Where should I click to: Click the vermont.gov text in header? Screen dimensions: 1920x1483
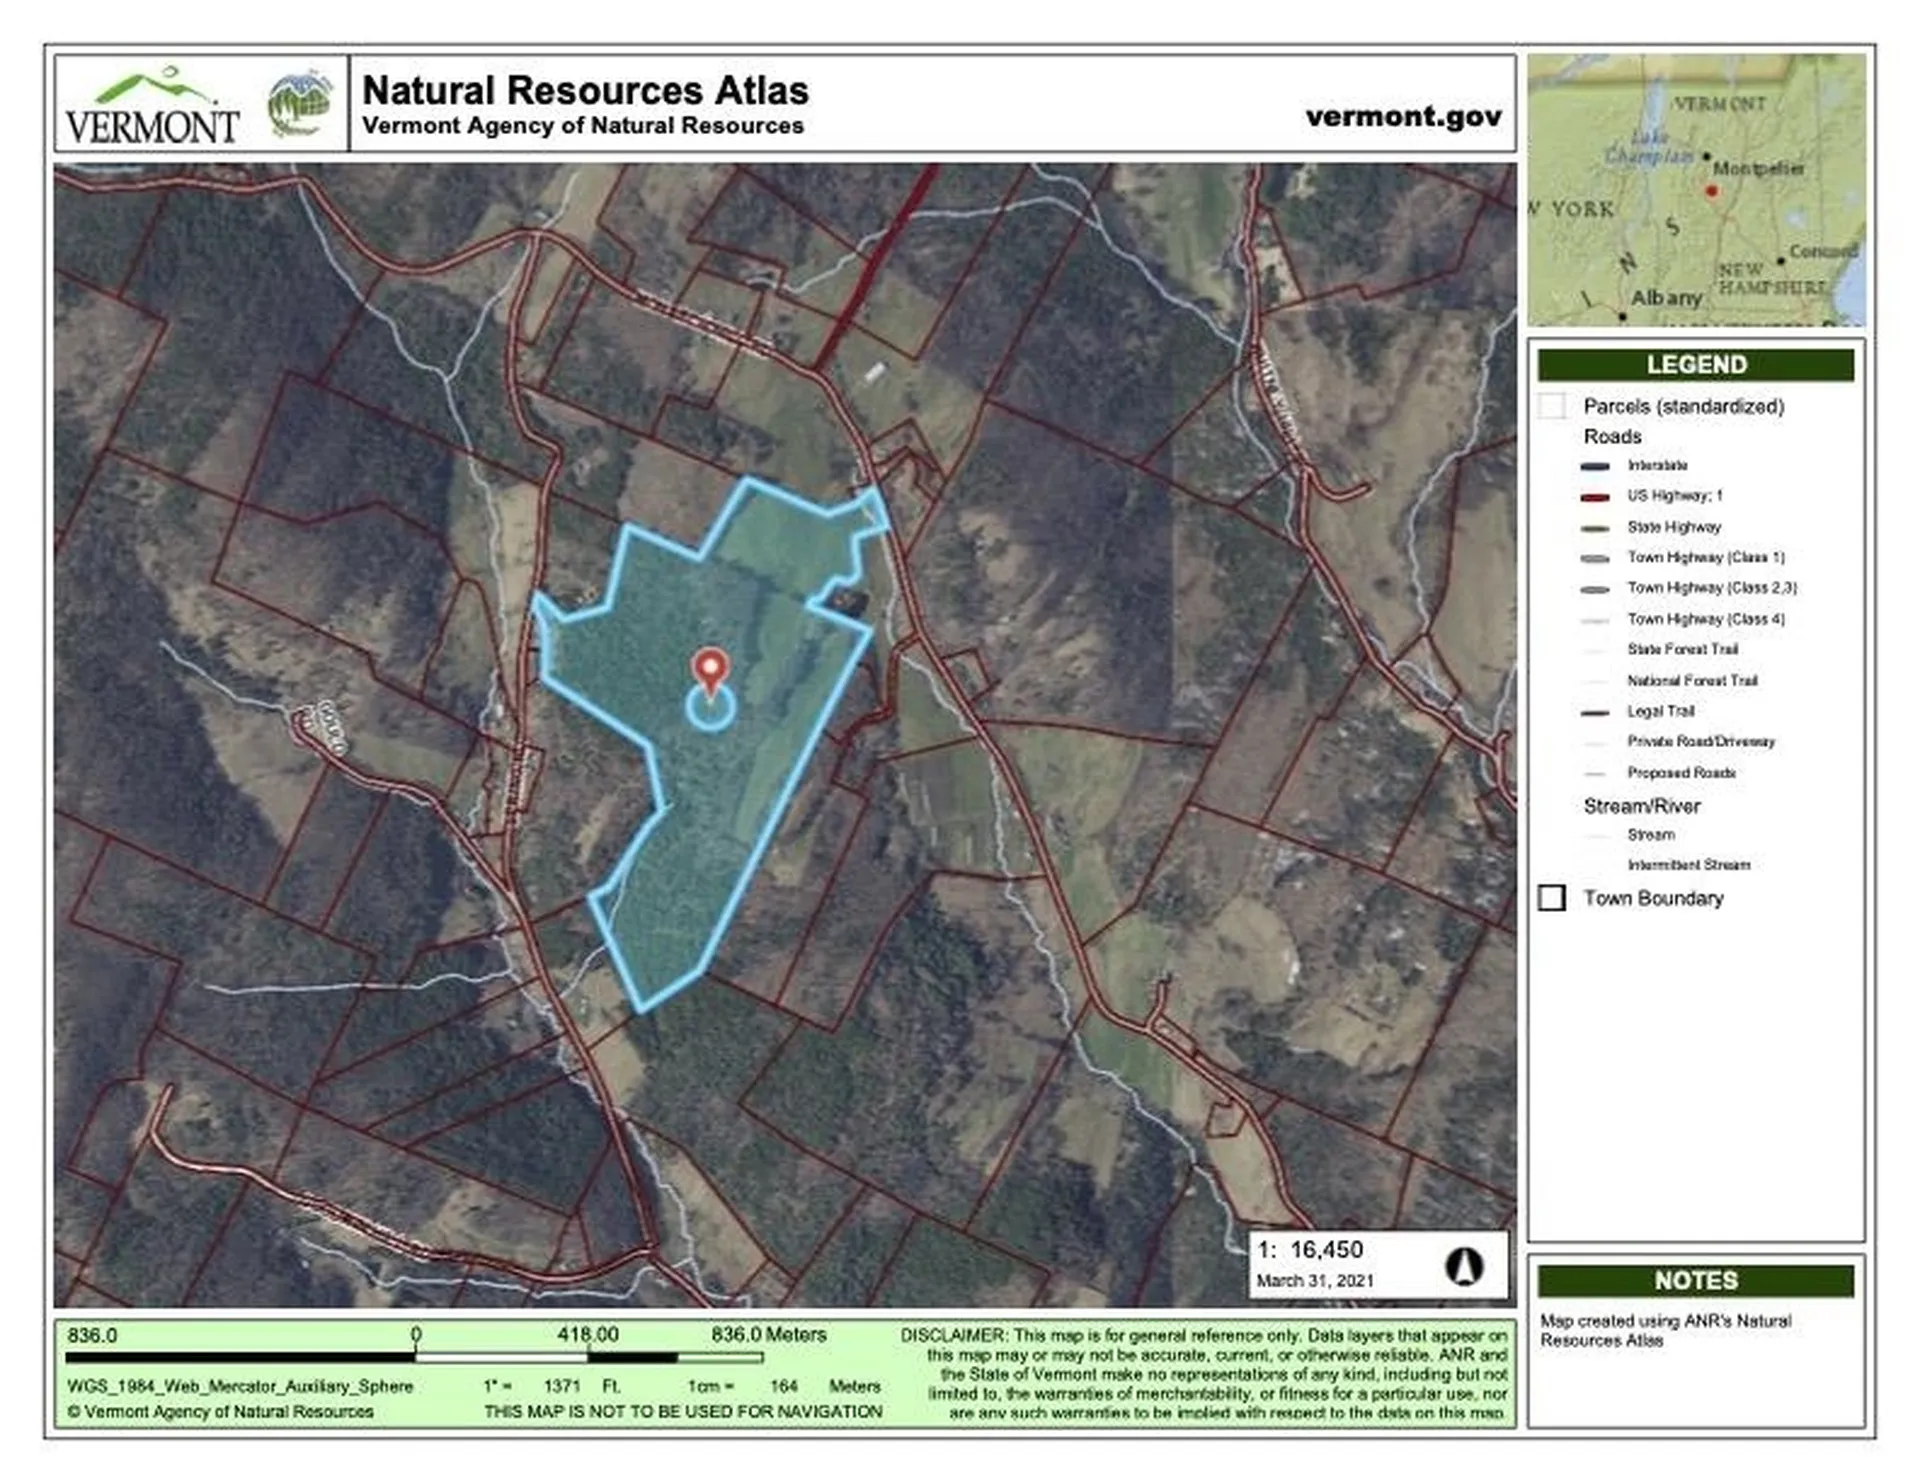point(1403,116)
